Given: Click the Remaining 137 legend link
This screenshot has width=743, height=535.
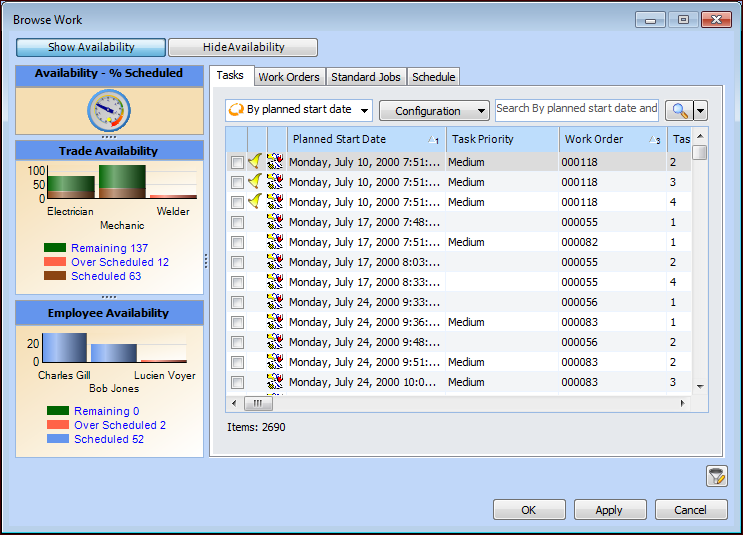Looking at the screenshot, I should point(109,248).
